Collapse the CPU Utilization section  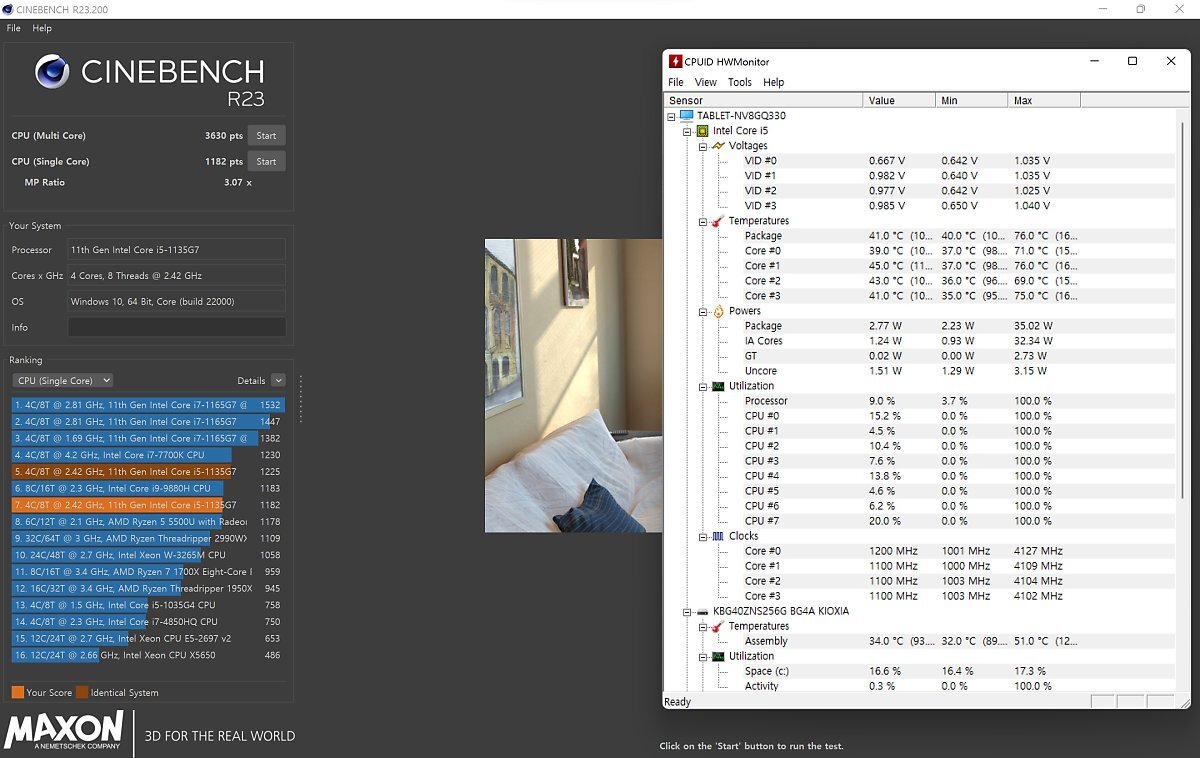click(x=703, y=386)
